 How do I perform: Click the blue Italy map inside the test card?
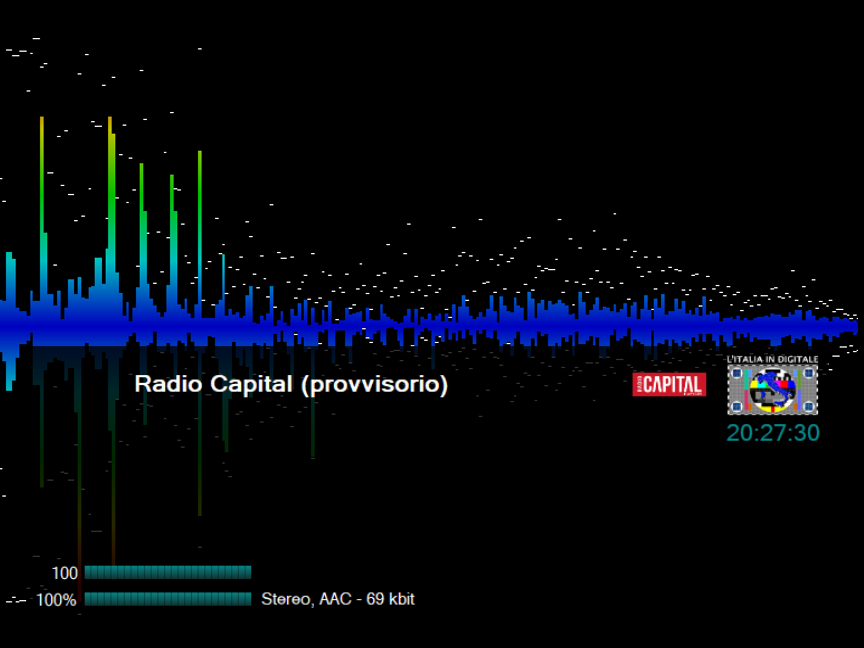[772, 386]
